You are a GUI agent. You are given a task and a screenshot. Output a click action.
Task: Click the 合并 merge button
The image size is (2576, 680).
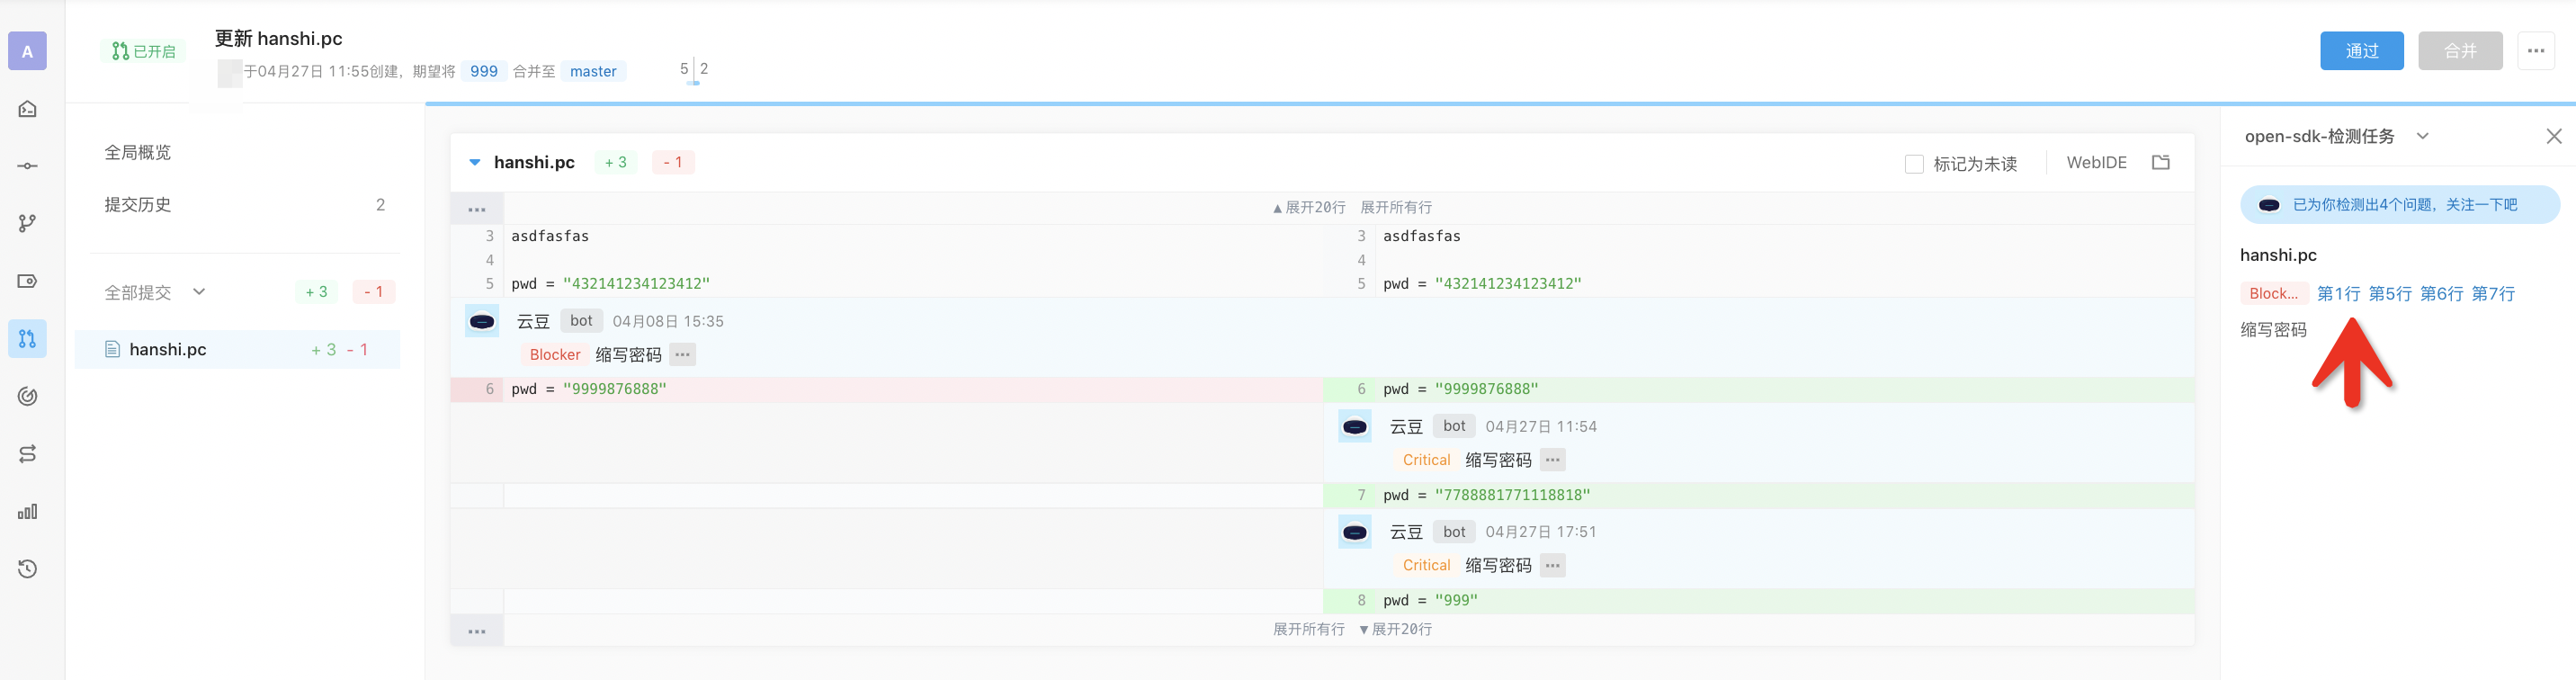click(x=2460, y=51)
